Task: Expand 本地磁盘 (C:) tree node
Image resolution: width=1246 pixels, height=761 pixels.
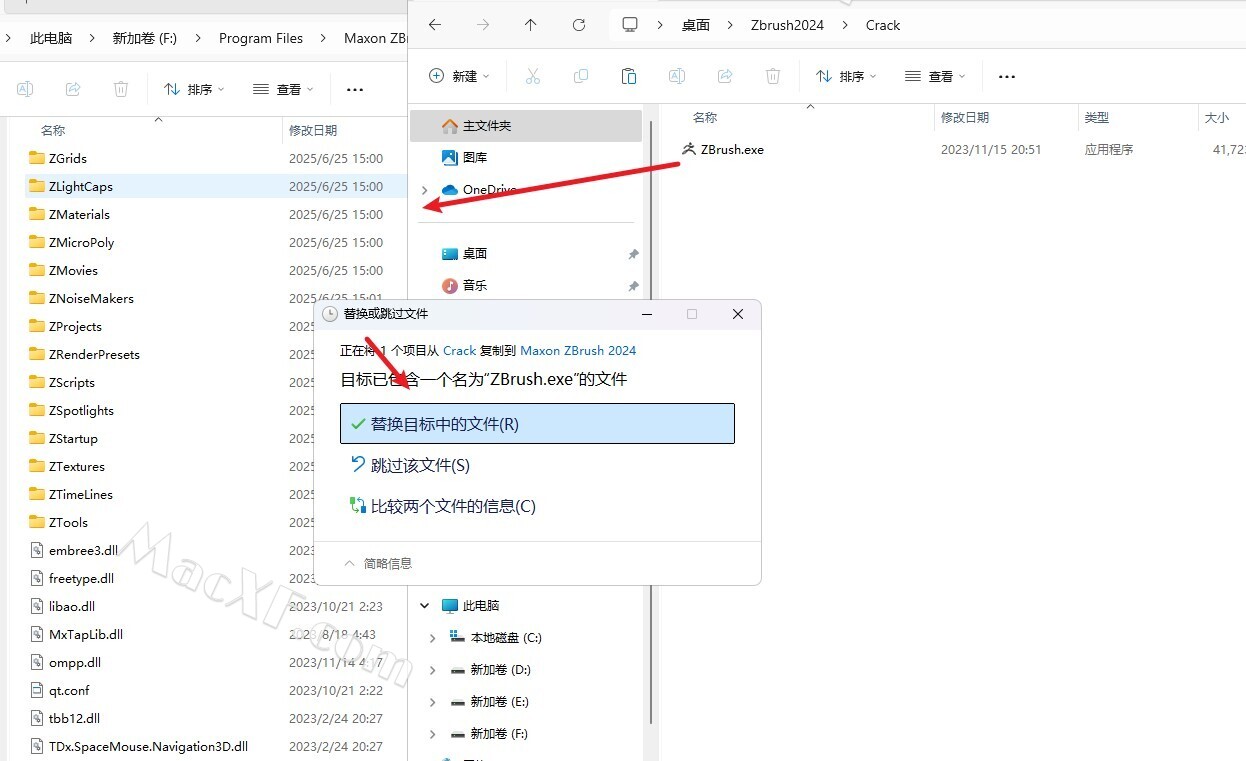Action: [x=433, y=638]
